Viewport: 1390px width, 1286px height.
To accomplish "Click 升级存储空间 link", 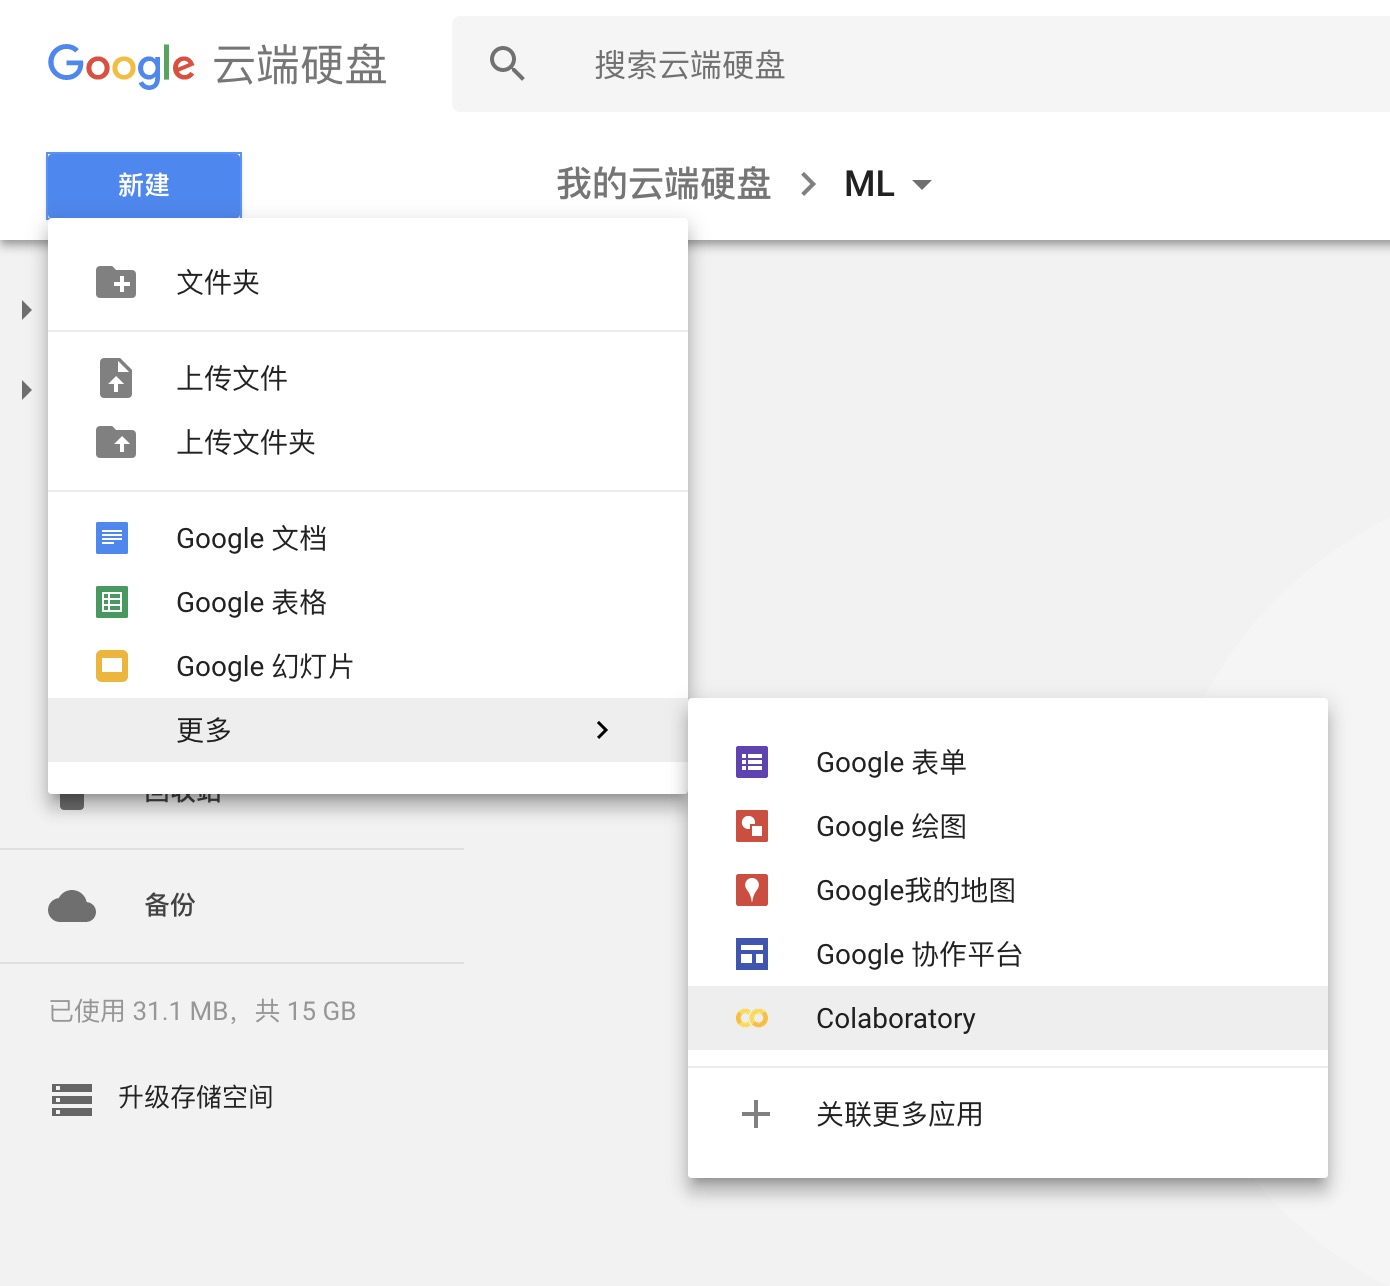I will [196, 1097].
